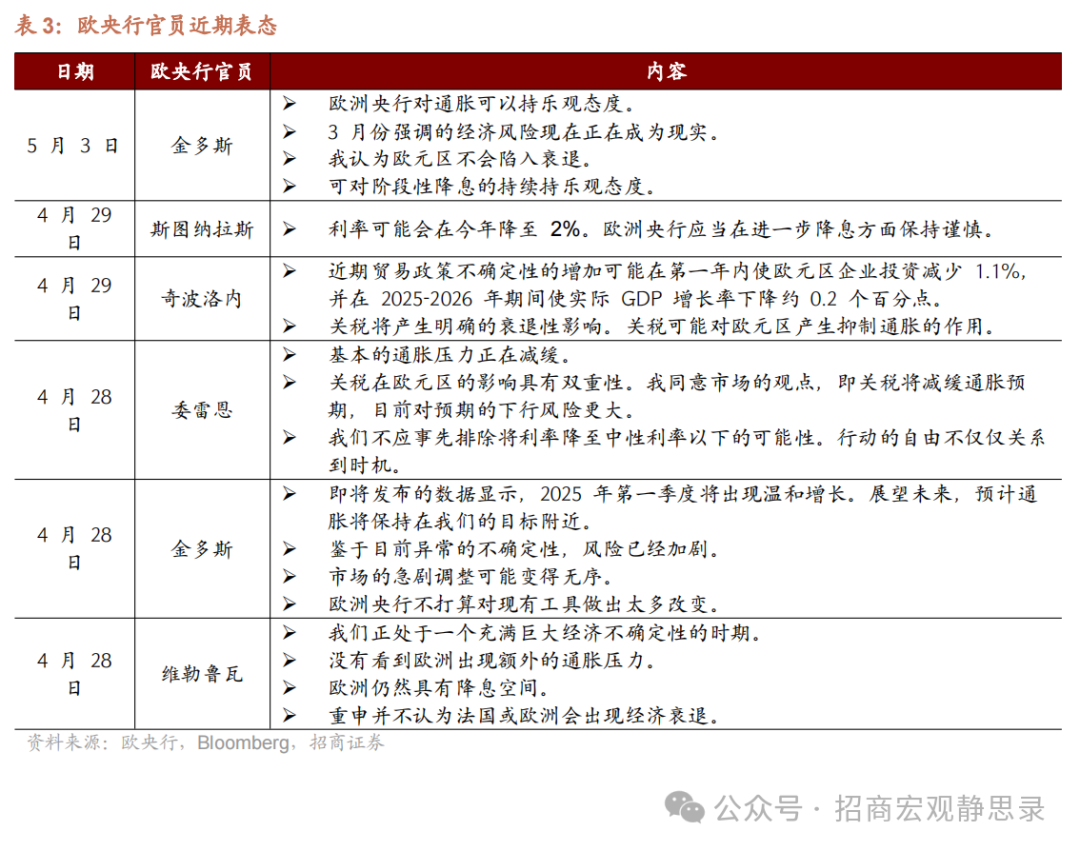
Task: Click the source note 资料来源：欧央行，Bloomberg，招商证券
Action: point(205,743)
